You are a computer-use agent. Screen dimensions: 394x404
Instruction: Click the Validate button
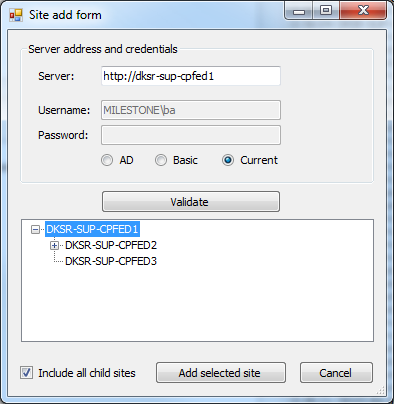191,202
